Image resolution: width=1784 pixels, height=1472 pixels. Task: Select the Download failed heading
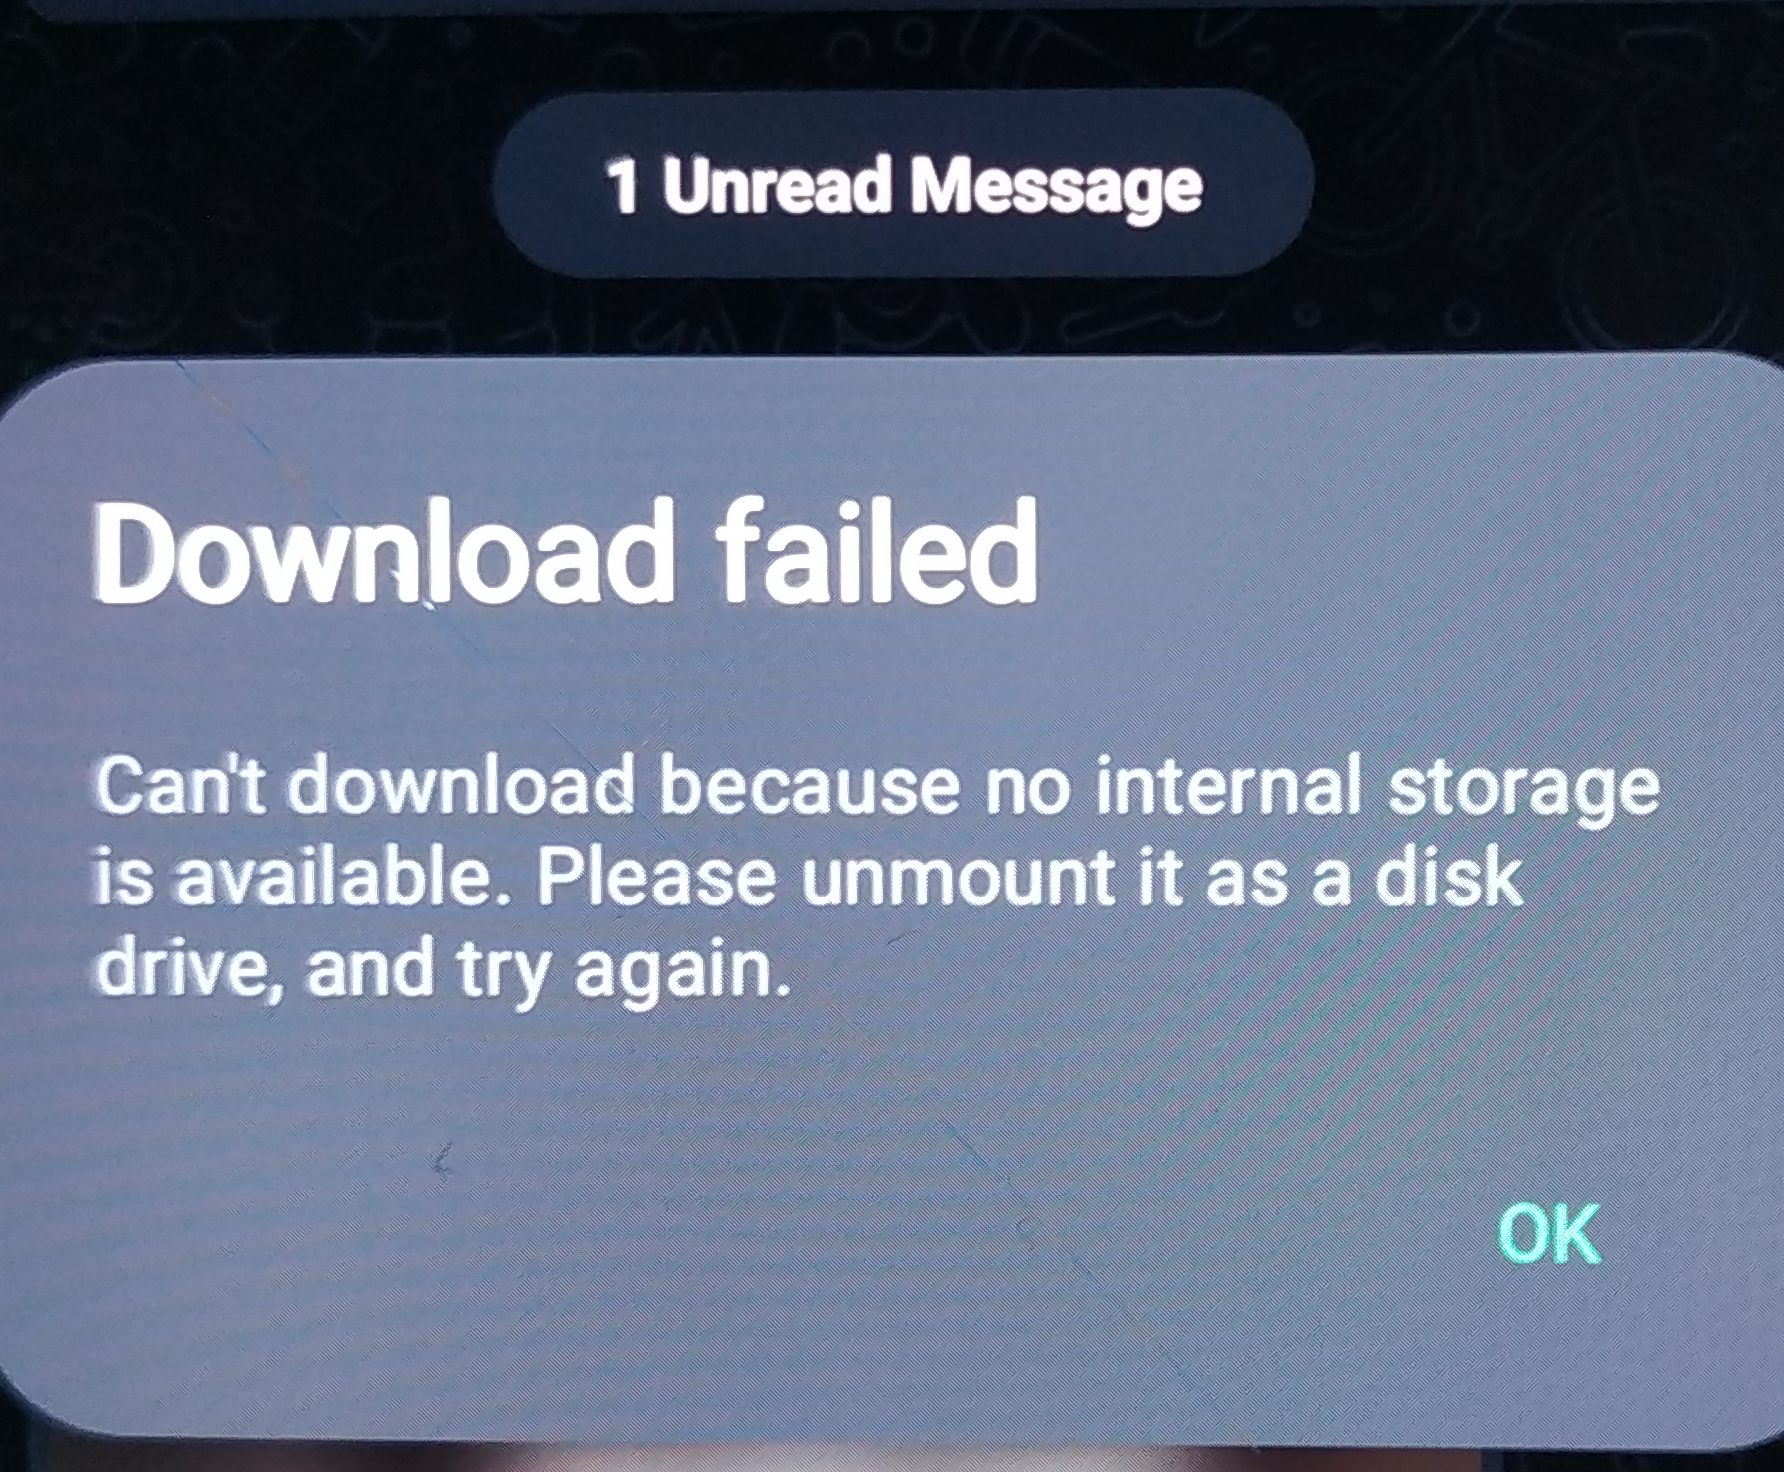[x=565, y=551]
